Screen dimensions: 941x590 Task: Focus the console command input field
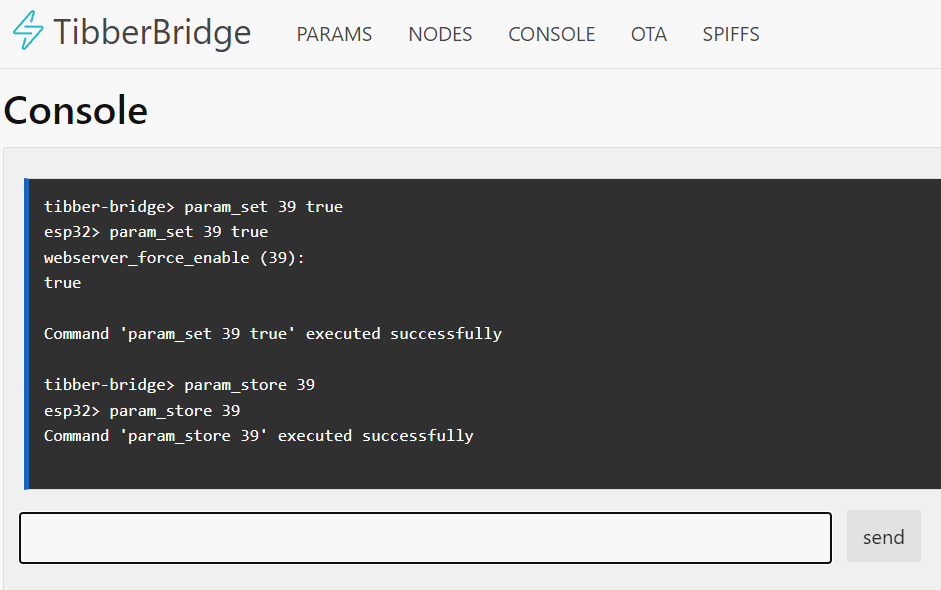[x=425, y=538]
